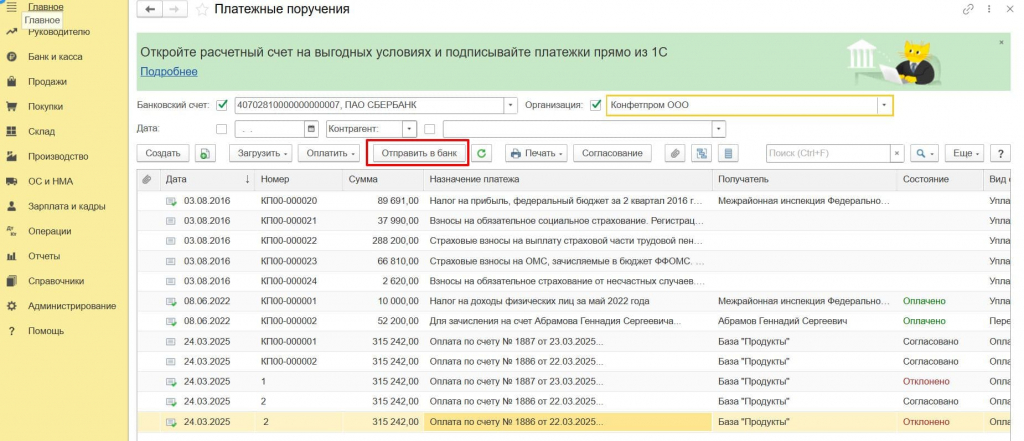Open the Контрагент filter type dropdown
The image size is (1024, 441).
point(409,129)
